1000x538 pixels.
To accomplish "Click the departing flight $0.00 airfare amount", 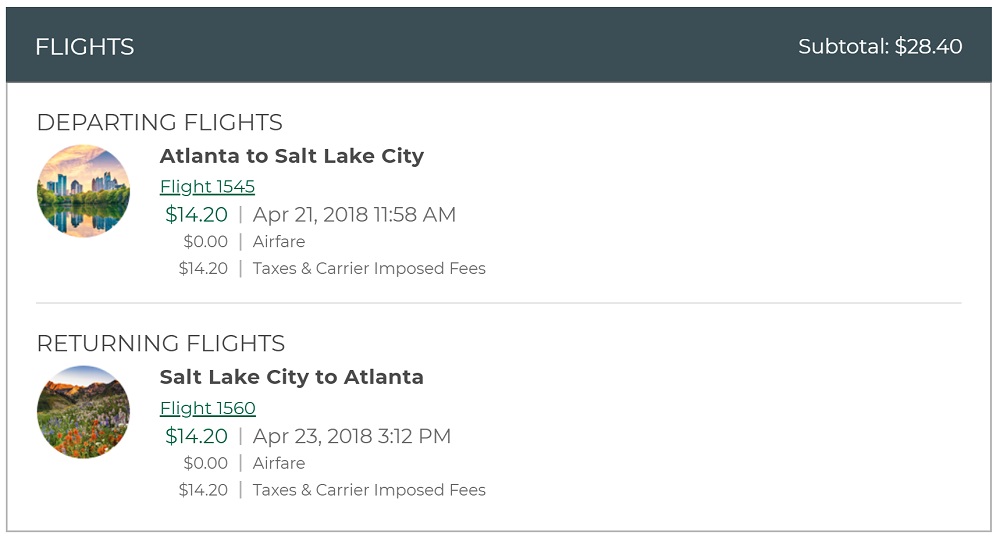I will (205, 242).
